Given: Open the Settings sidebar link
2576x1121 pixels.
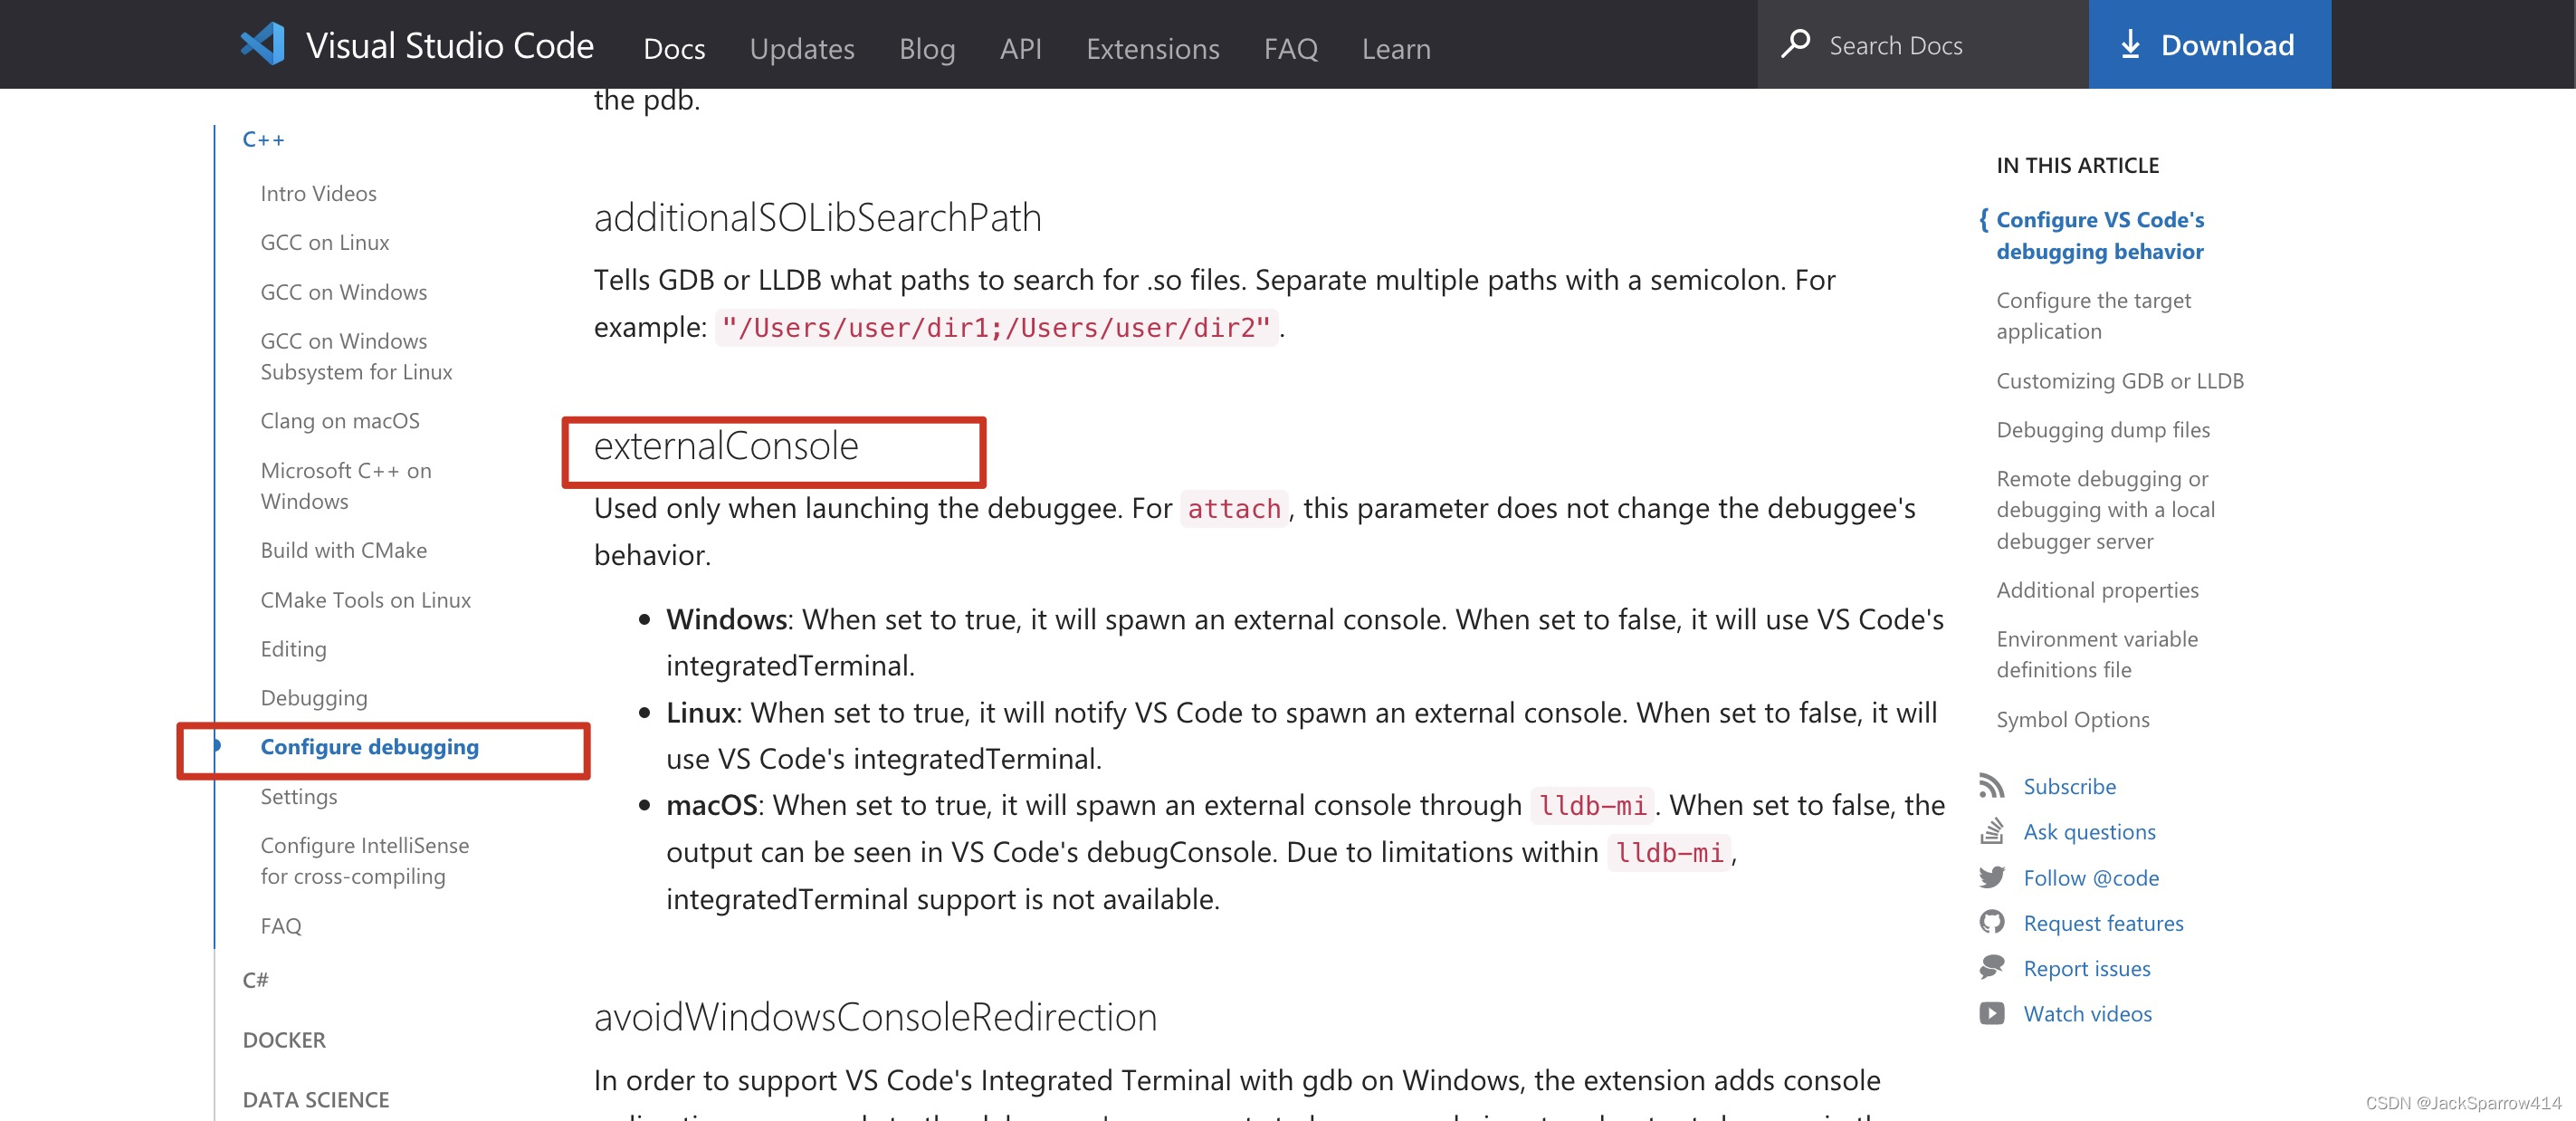Looking at the screenshot, I should tap(298, 796).
